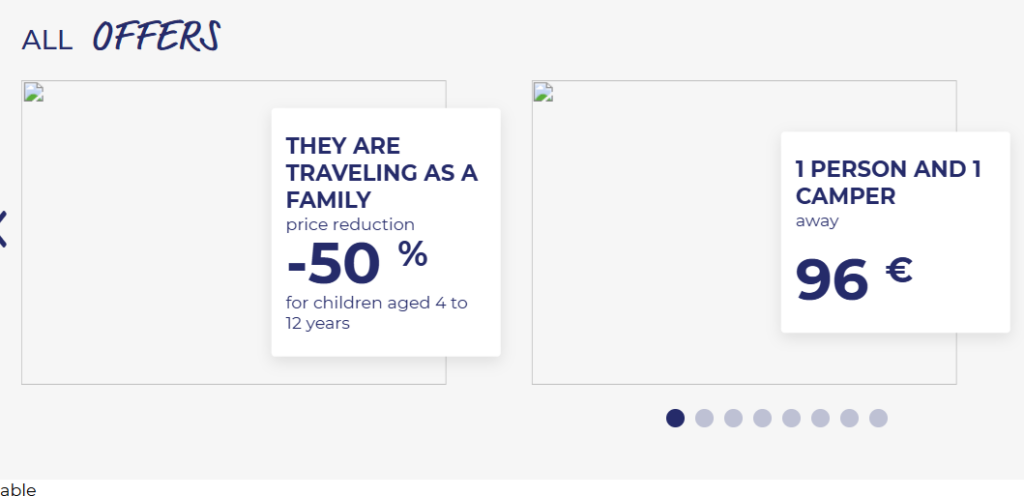Select the first carousel pagination dot

tap(675, 418)
